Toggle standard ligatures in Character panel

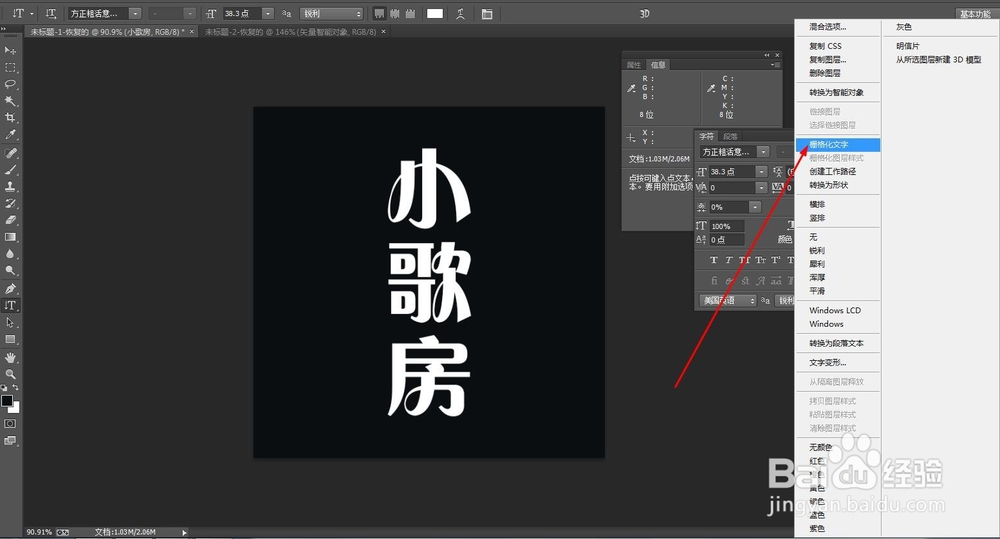(x=714, y=281)
